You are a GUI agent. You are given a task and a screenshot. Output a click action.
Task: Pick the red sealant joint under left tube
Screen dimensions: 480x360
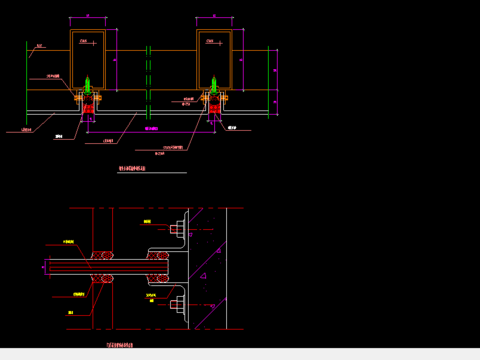click(x=88, y=108)
